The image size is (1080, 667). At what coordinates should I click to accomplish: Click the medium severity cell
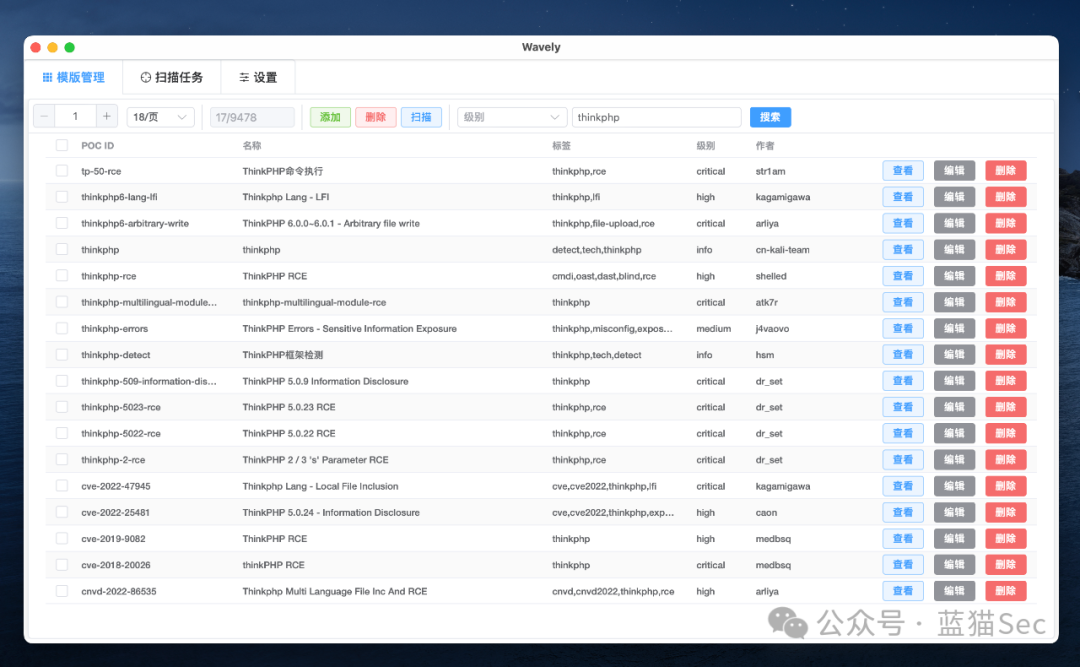point(714,329)
